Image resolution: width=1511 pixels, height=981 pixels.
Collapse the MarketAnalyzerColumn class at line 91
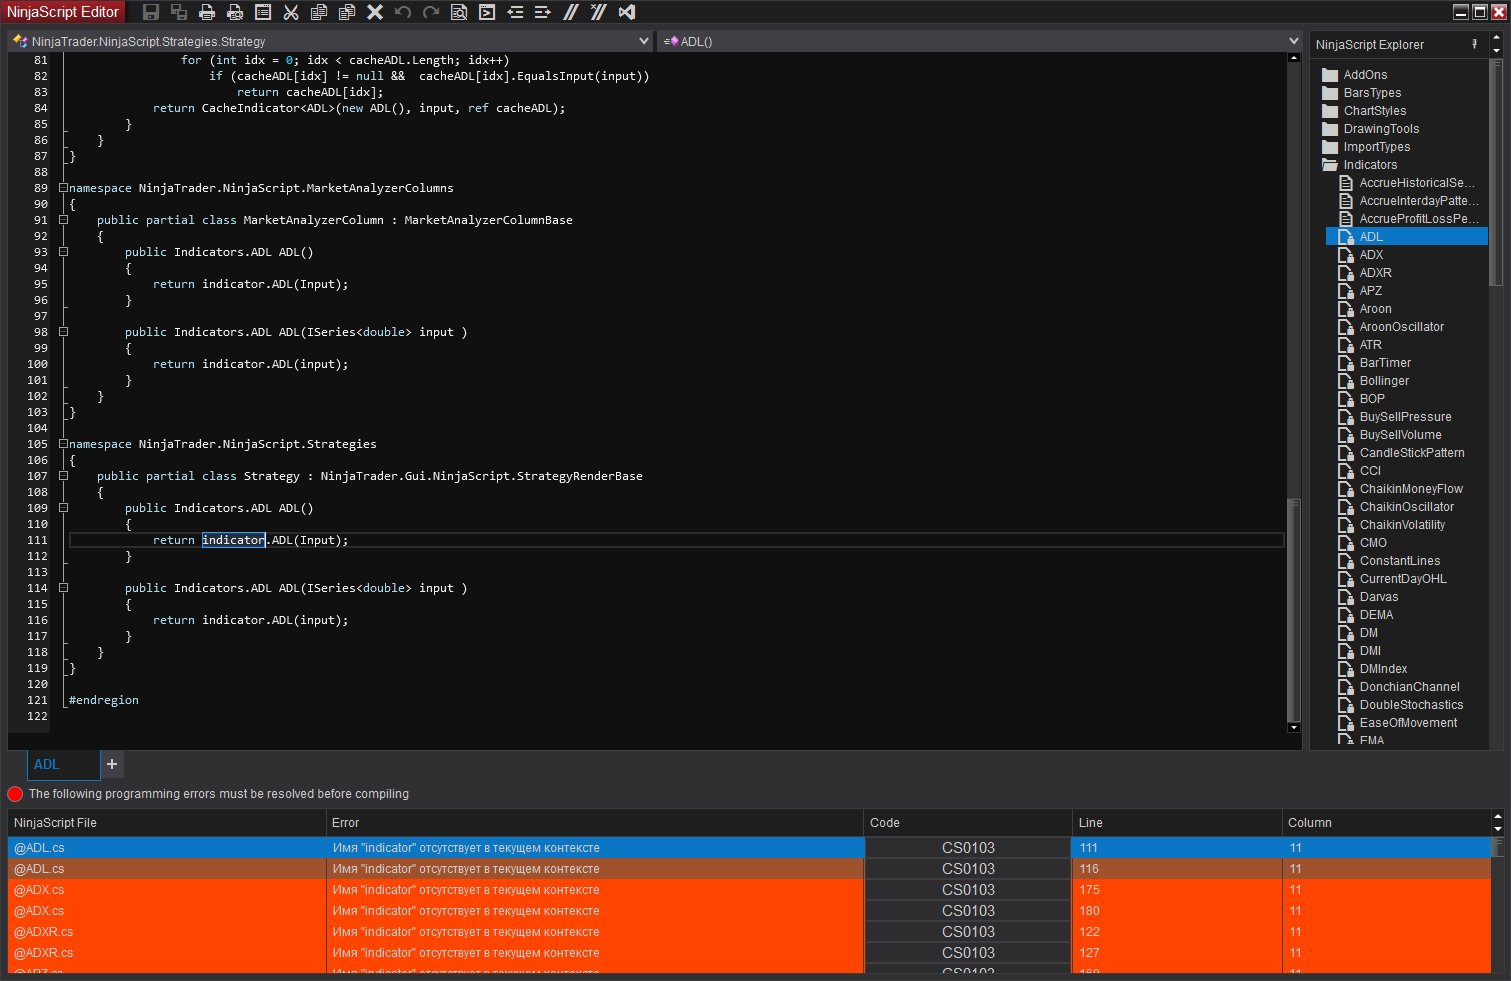coord(63,220)
